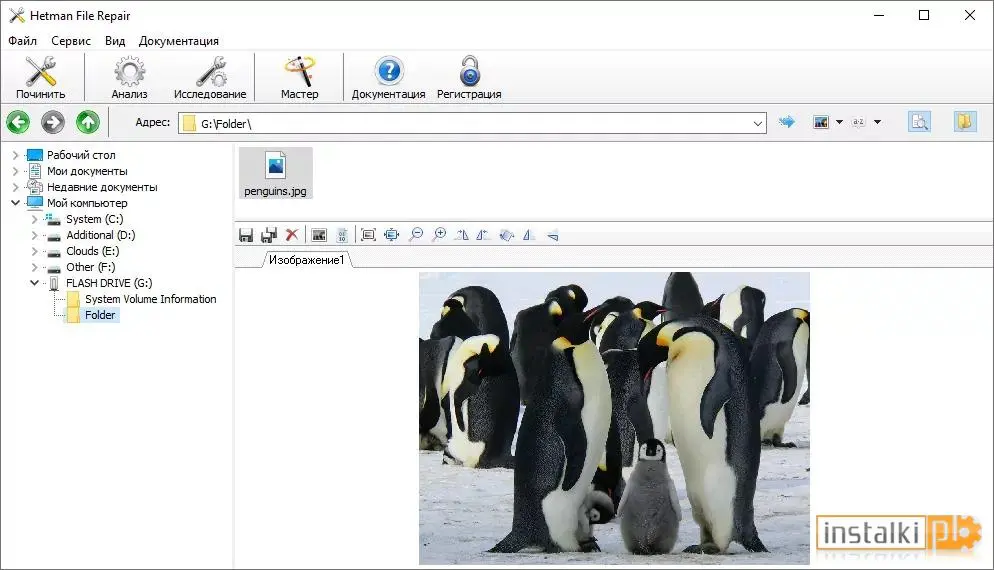The width and height of the screenshot is (994, 570).
Task: Zoom out of the preview image
Action: tap(416, 235)
